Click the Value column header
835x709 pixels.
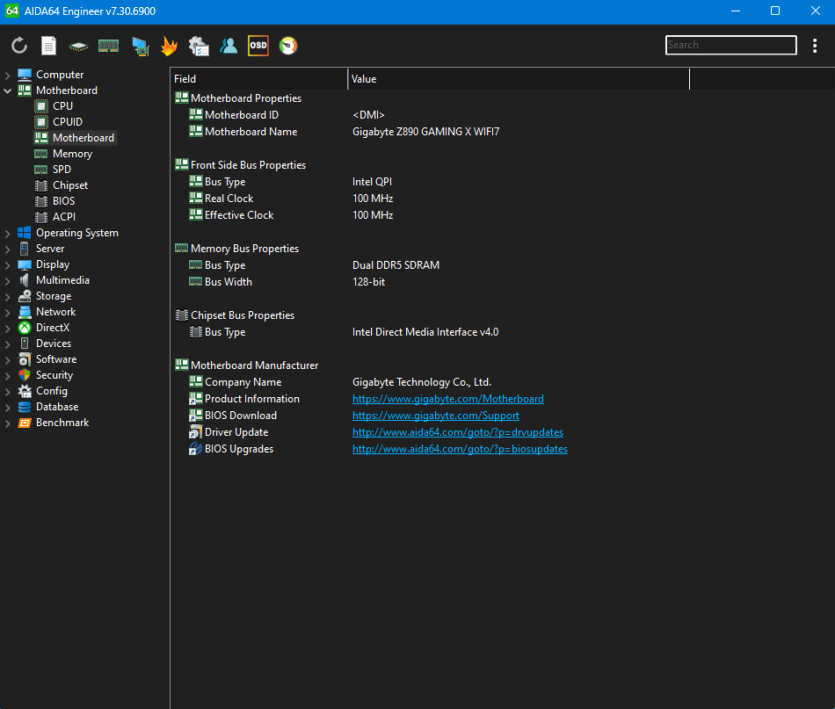tap(519, 79)
